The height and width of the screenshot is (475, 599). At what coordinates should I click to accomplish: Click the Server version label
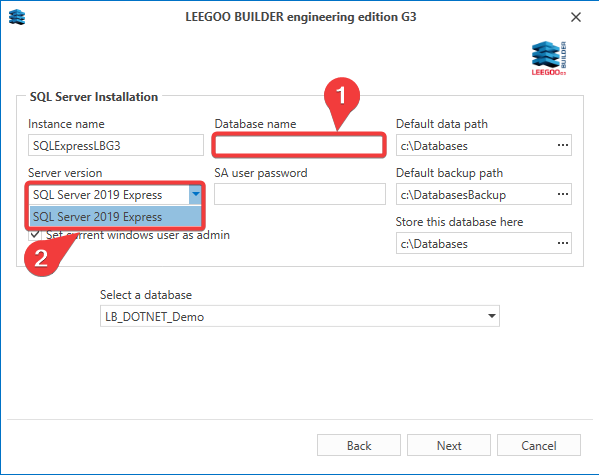pos(65,173)
